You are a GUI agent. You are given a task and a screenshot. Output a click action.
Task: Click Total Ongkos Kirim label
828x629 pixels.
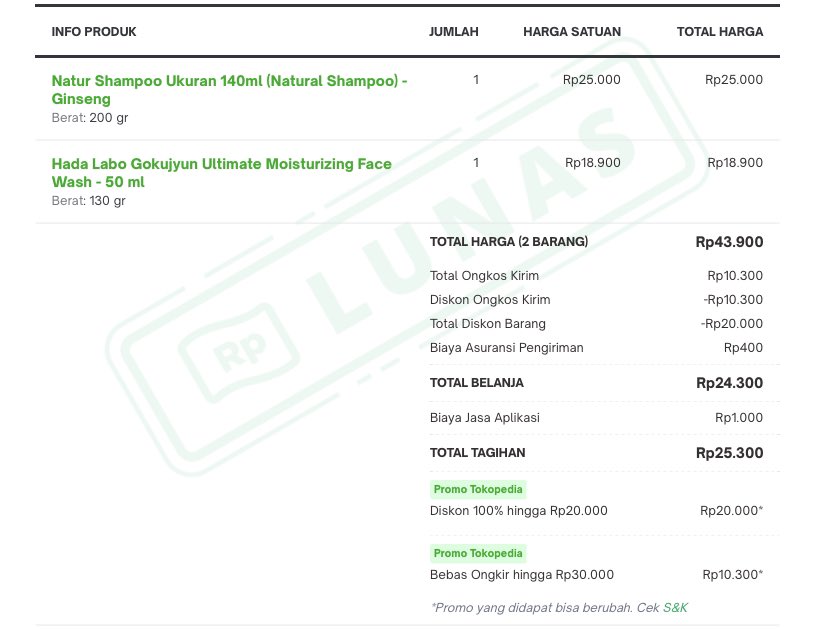(484, 276)
